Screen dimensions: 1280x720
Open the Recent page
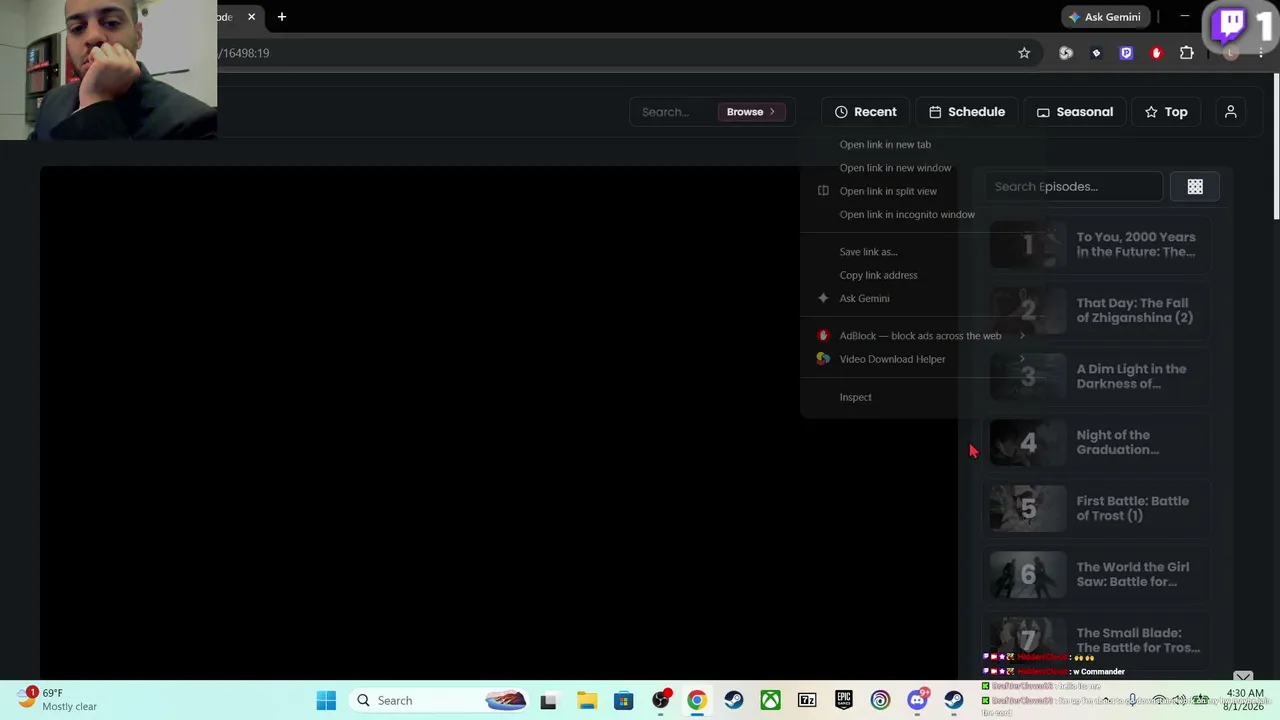click(866, 112)
